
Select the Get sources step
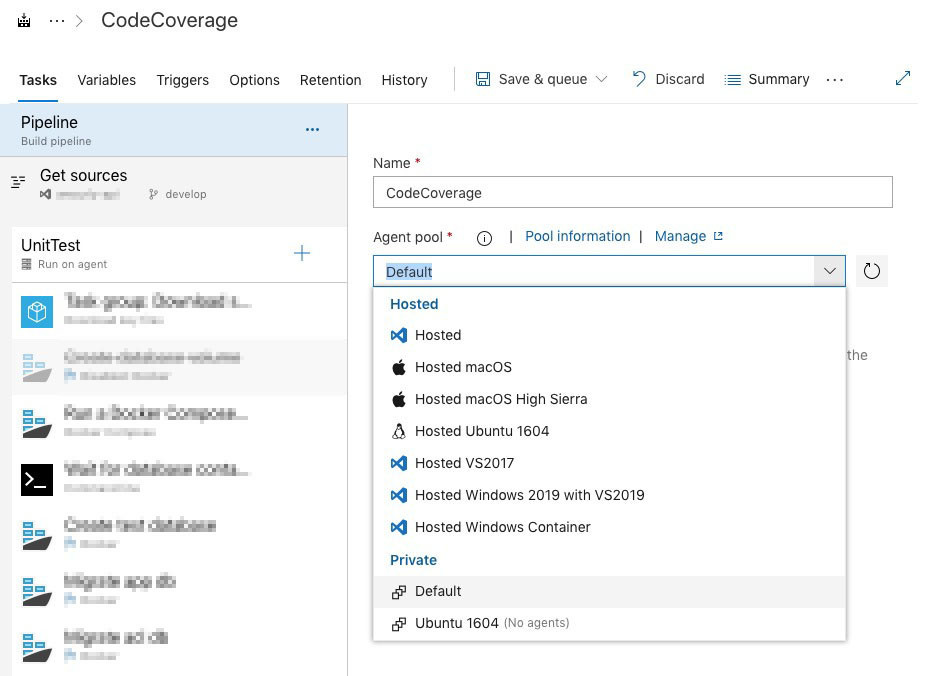pos(174,184)
